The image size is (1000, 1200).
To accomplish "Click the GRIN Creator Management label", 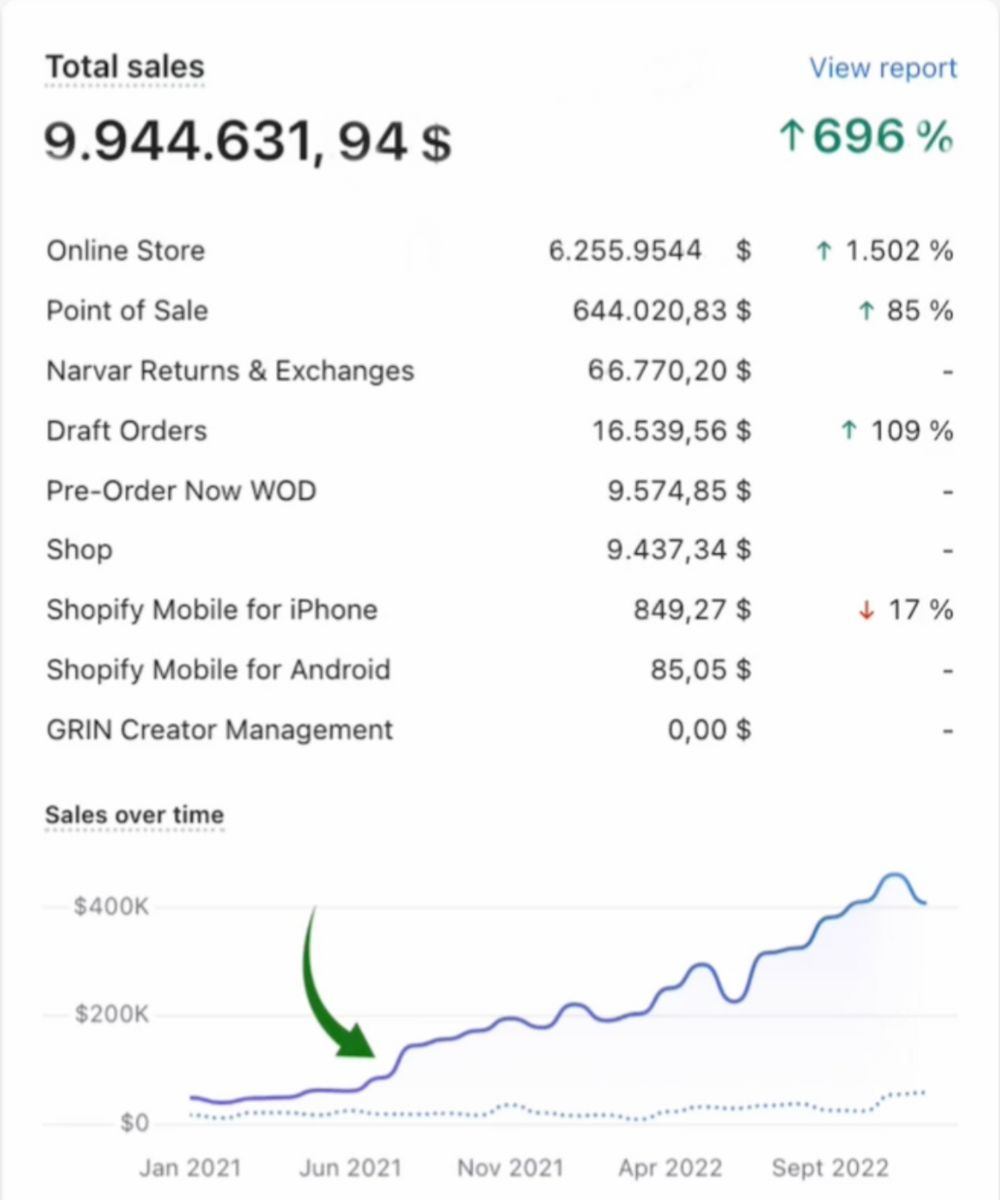I will click(x=220, y=730).
